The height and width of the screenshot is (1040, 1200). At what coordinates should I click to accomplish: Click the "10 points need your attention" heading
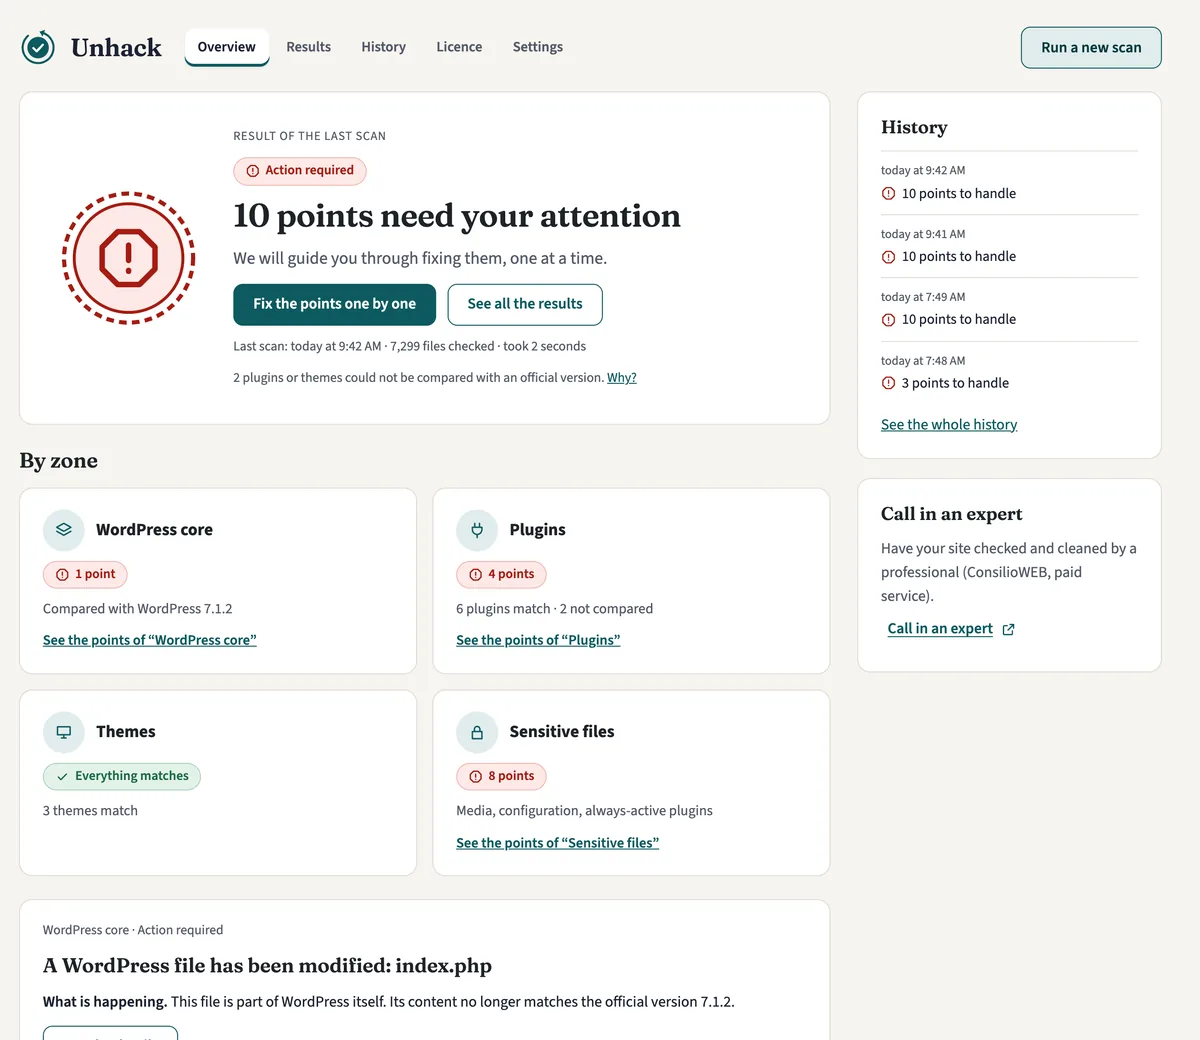[457, 216]
